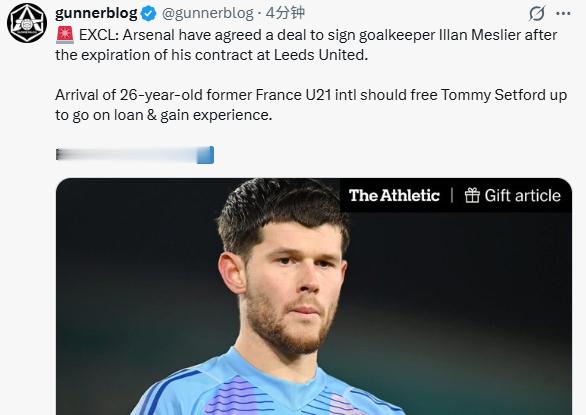This screenshot has height=415, width=586.
Task: Click the words Leeds United in tweet
Action: click(321, 55)
